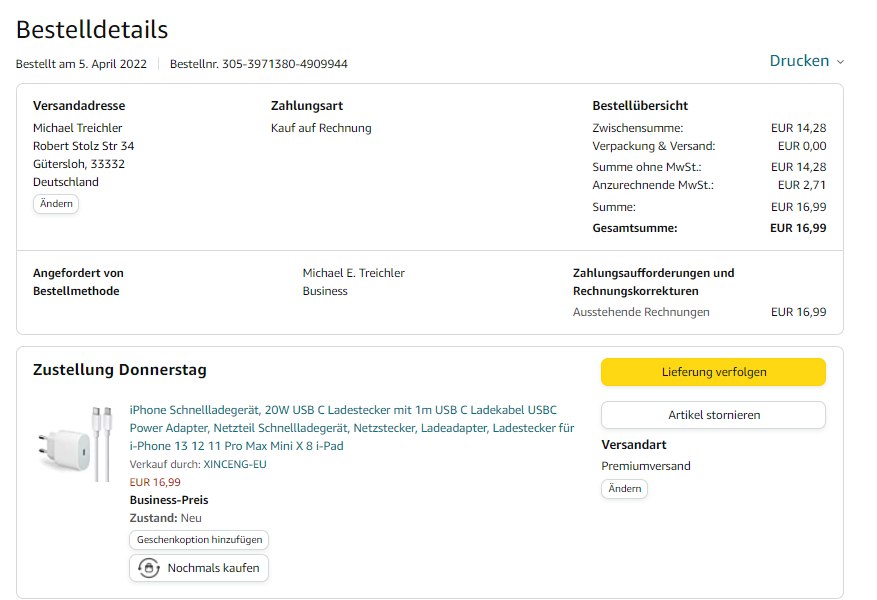This screenshot has height=600, width=877.
Task: Cancel item via Artikel stornieren button
Action: 713,415
